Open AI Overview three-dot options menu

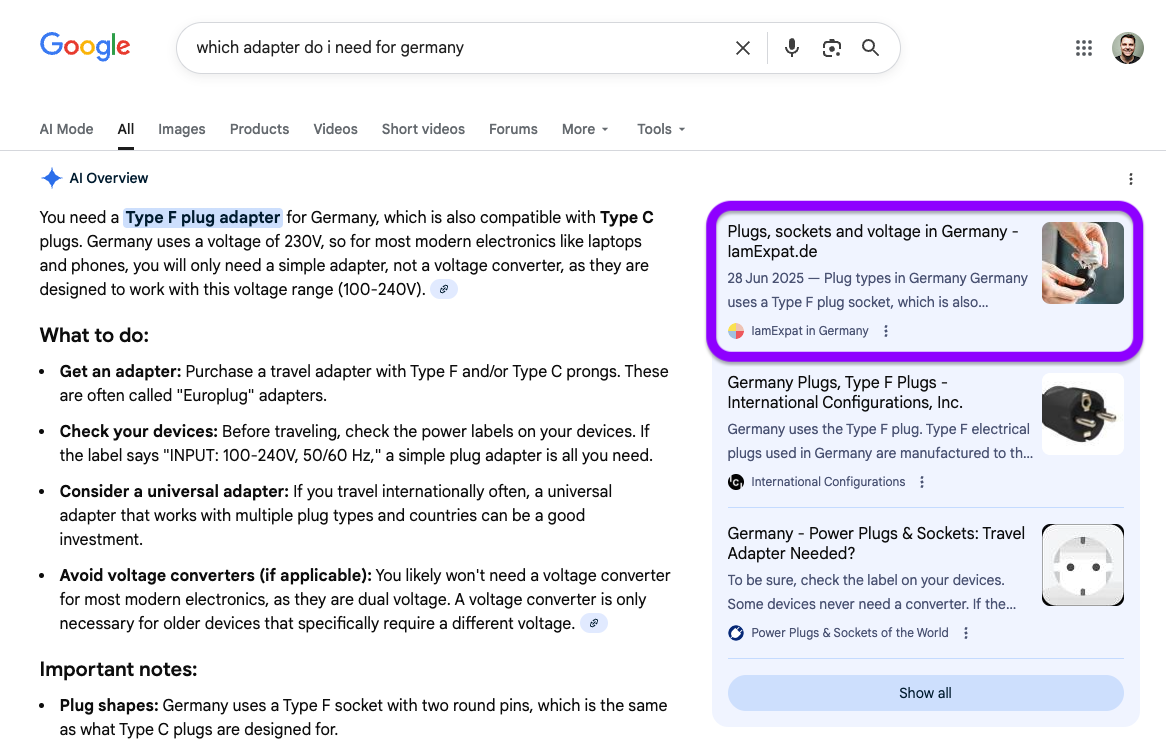[1130, 179]
